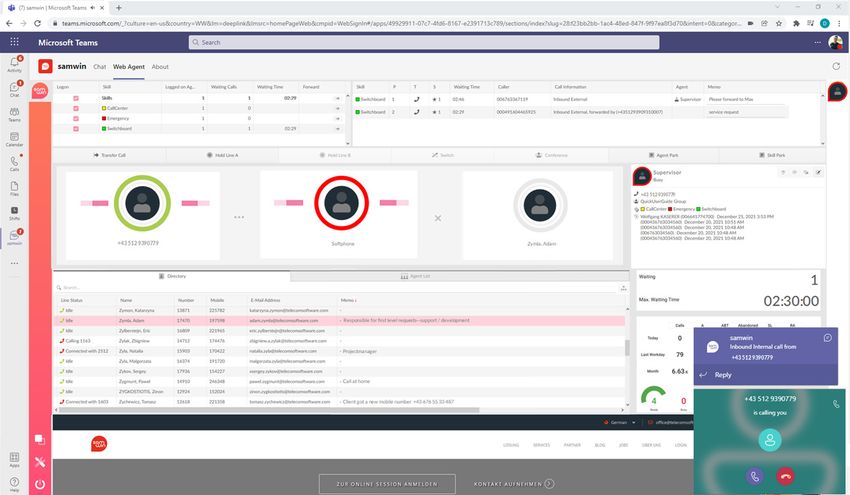Click the Transfer Call button

click(x=108, y=155)
